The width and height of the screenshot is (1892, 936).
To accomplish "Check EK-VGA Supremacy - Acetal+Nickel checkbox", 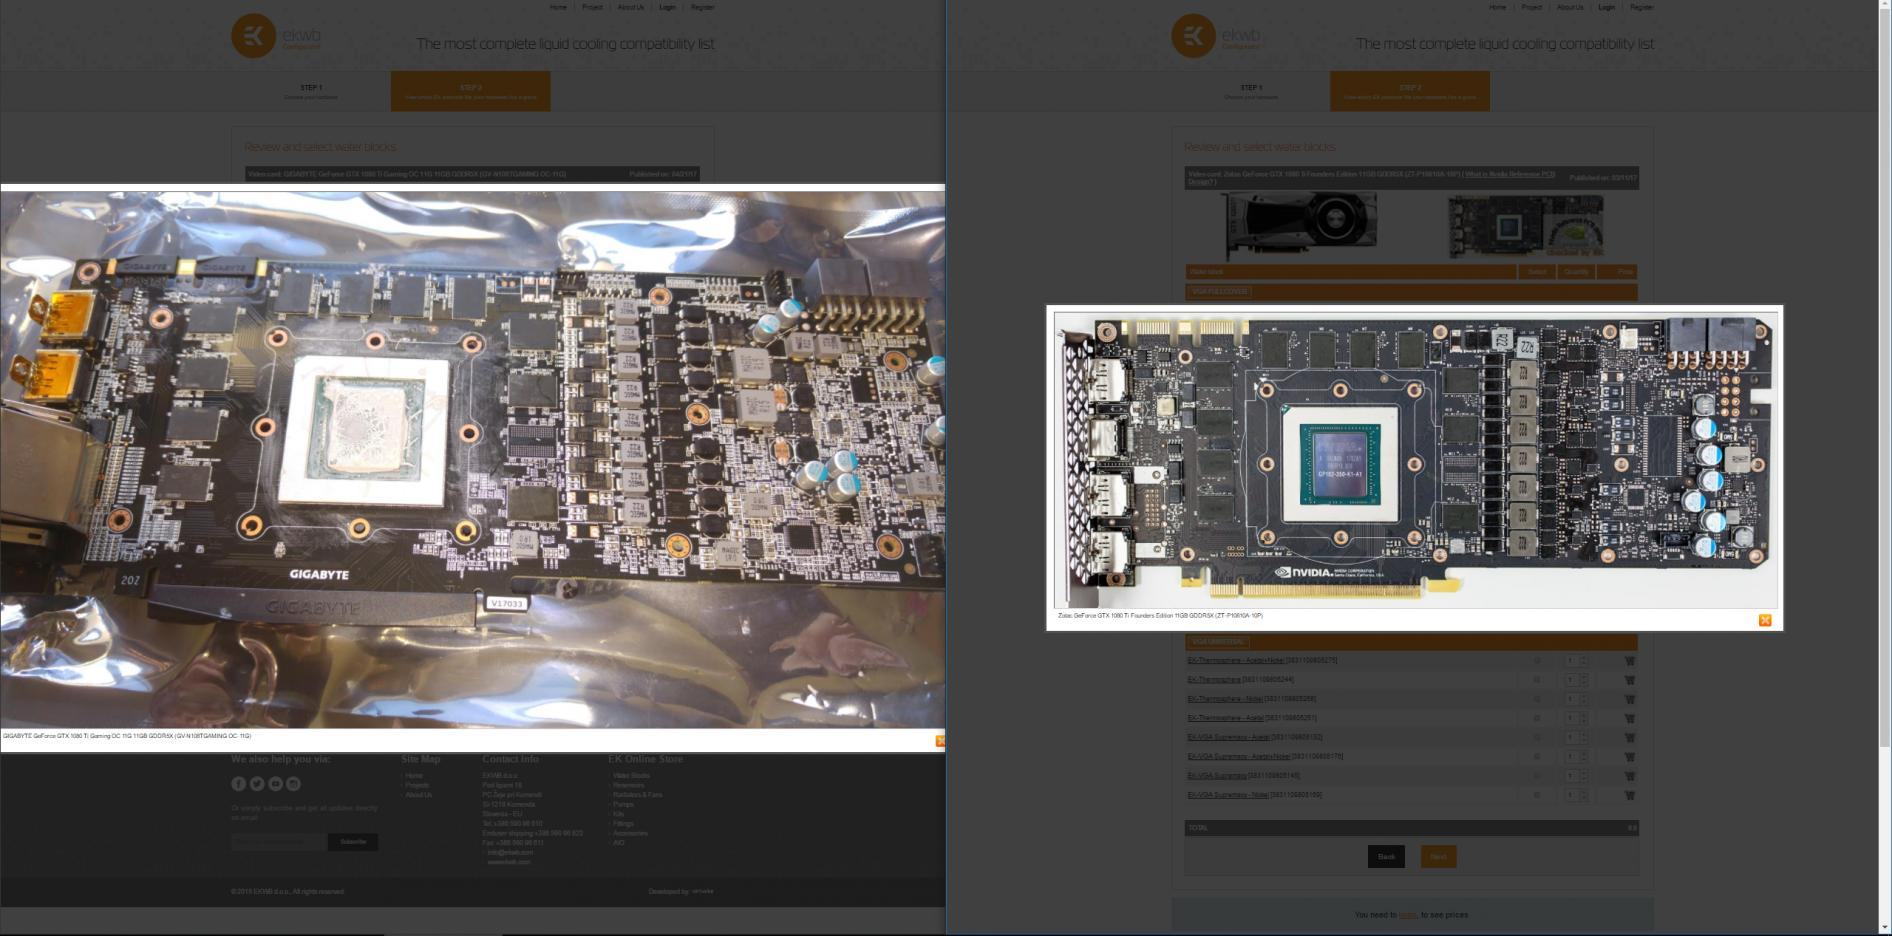I will point(1537,757).
